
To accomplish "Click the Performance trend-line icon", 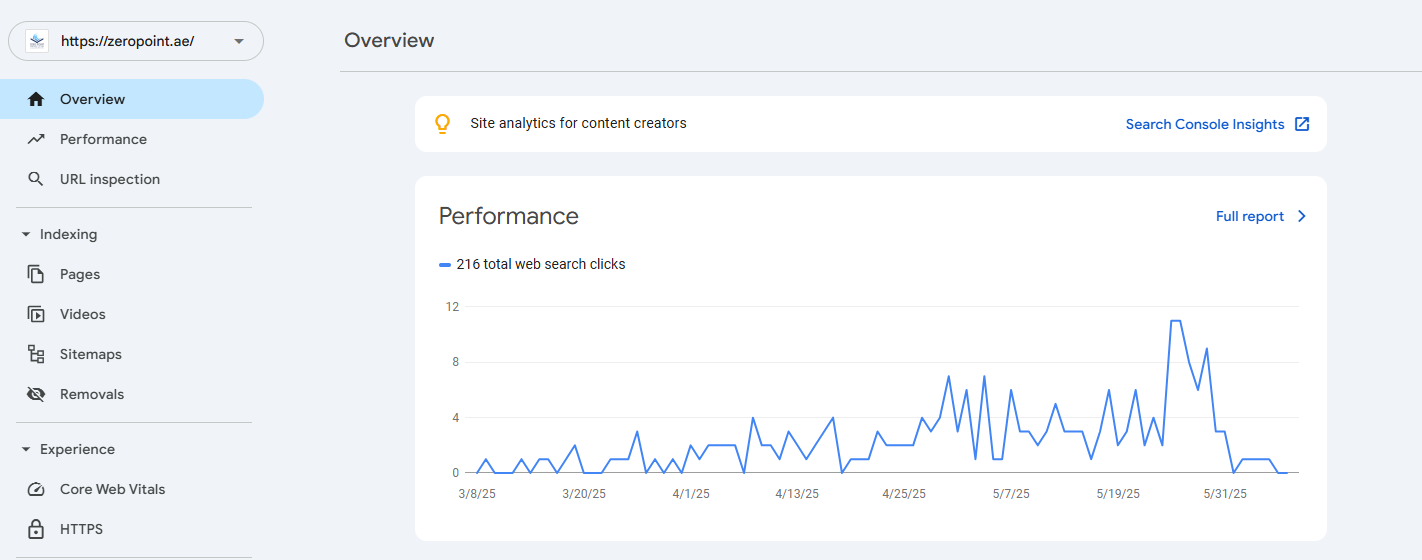I will pos(36,139).
